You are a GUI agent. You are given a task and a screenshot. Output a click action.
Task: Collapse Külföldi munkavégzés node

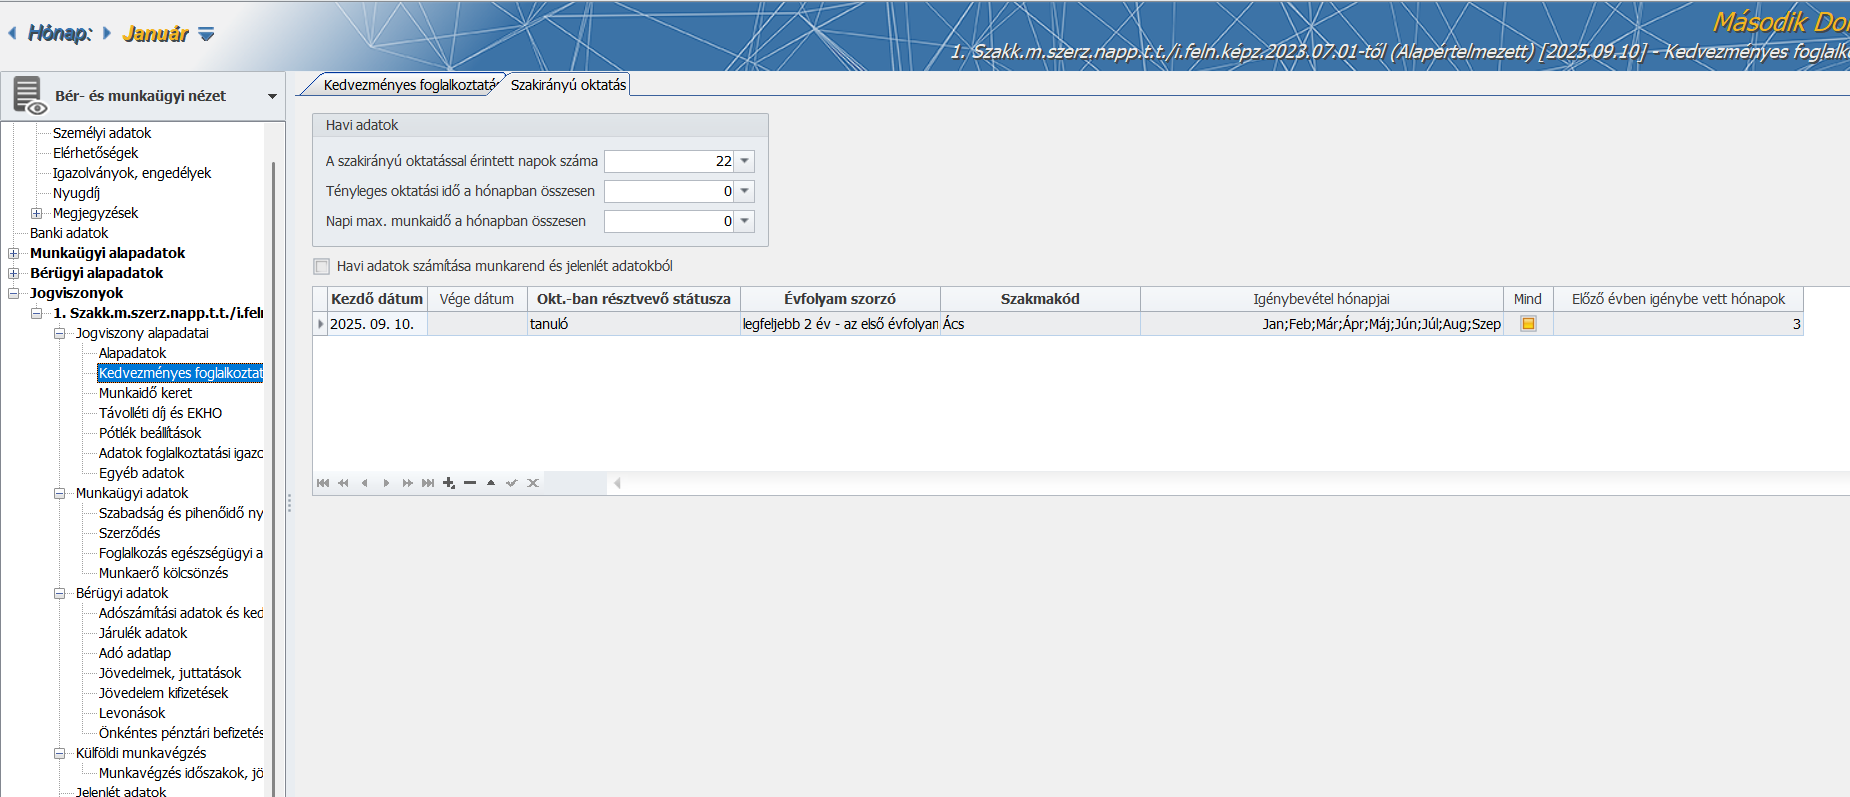(59, 753)
